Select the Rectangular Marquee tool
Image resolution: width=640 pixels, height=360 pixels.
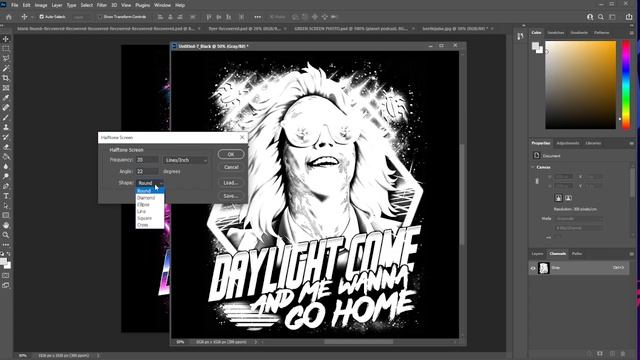click(6, 49)
